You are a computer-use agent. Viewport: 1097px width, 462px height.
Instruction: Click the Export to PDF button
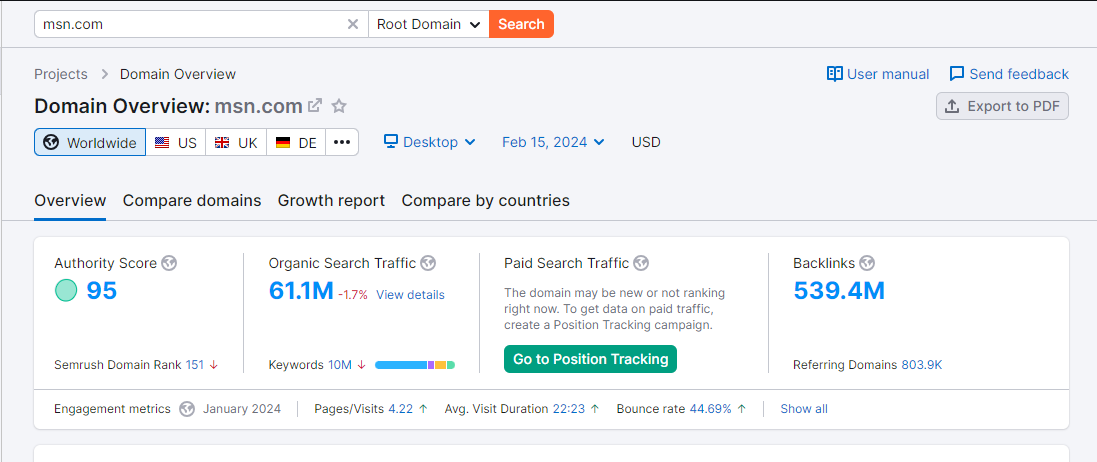1003,106
